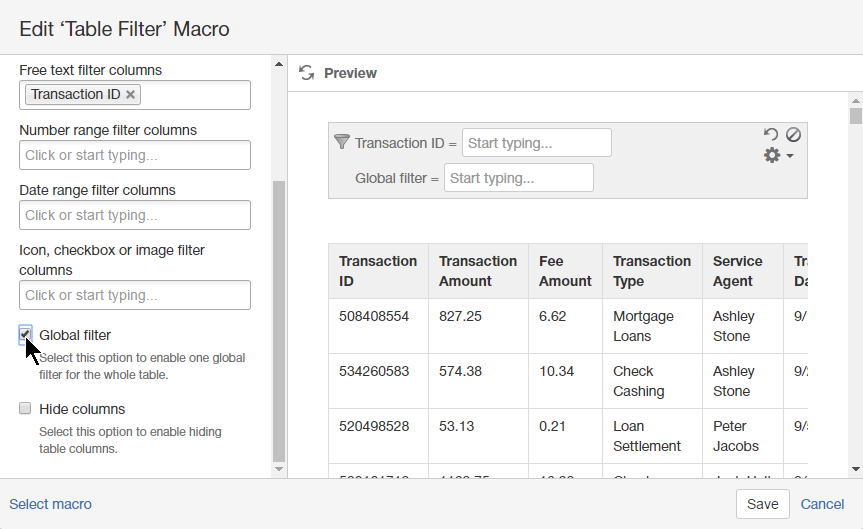
Task: Save the macro settings
Action: pyautogui.click(x=762, y=504)
